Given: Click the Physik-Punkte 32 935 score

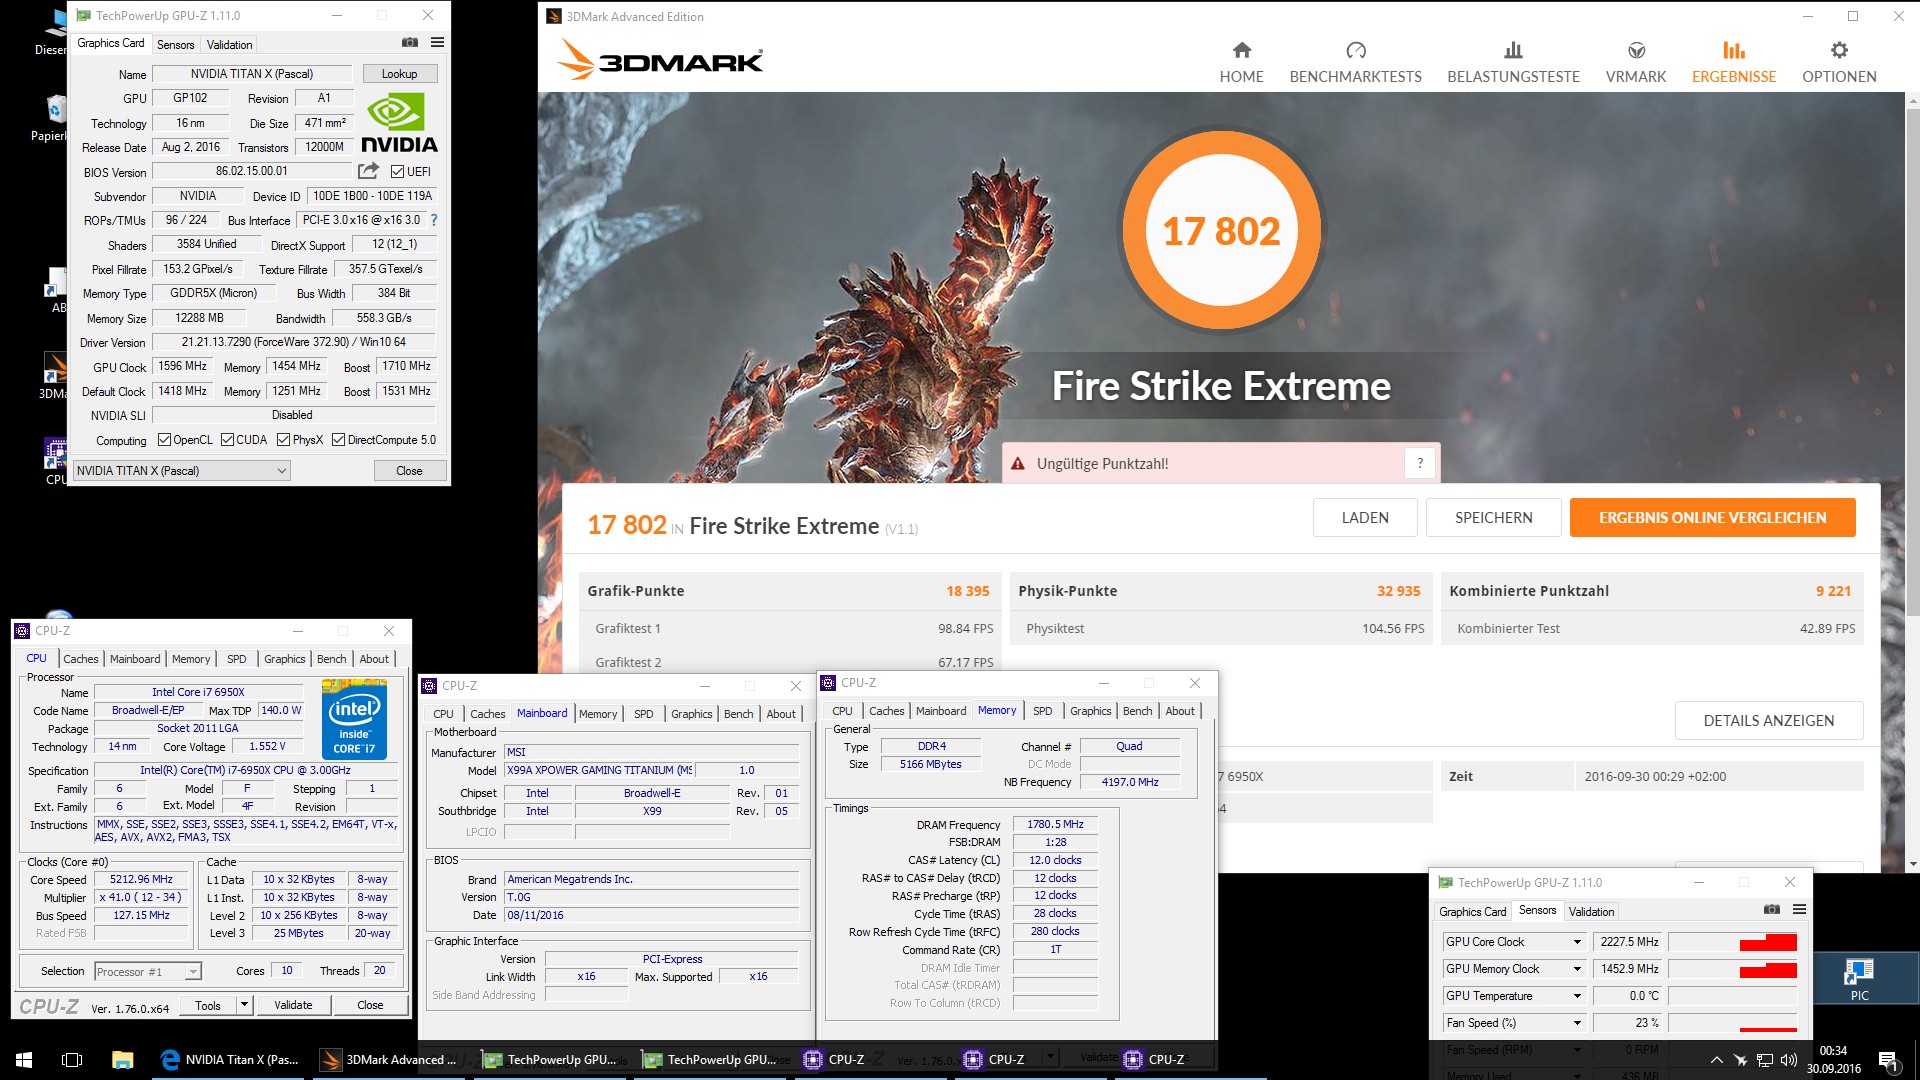Looking at the screenshot, I should (1398, 591).
